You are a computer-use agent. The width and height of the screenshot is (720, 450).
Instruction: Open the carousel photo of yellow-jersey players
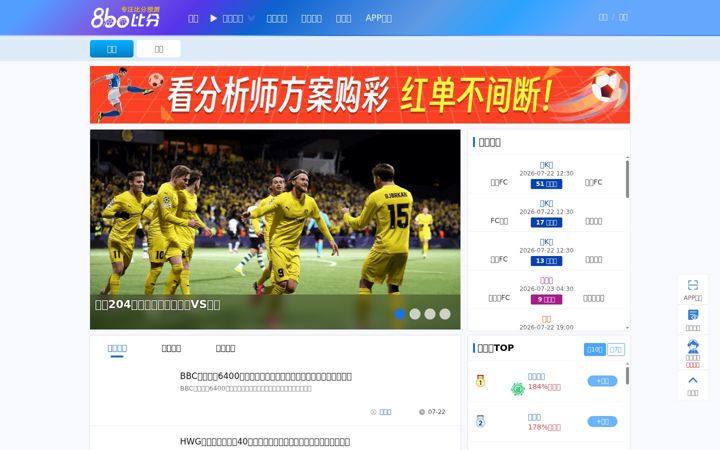tap(275, 229)
